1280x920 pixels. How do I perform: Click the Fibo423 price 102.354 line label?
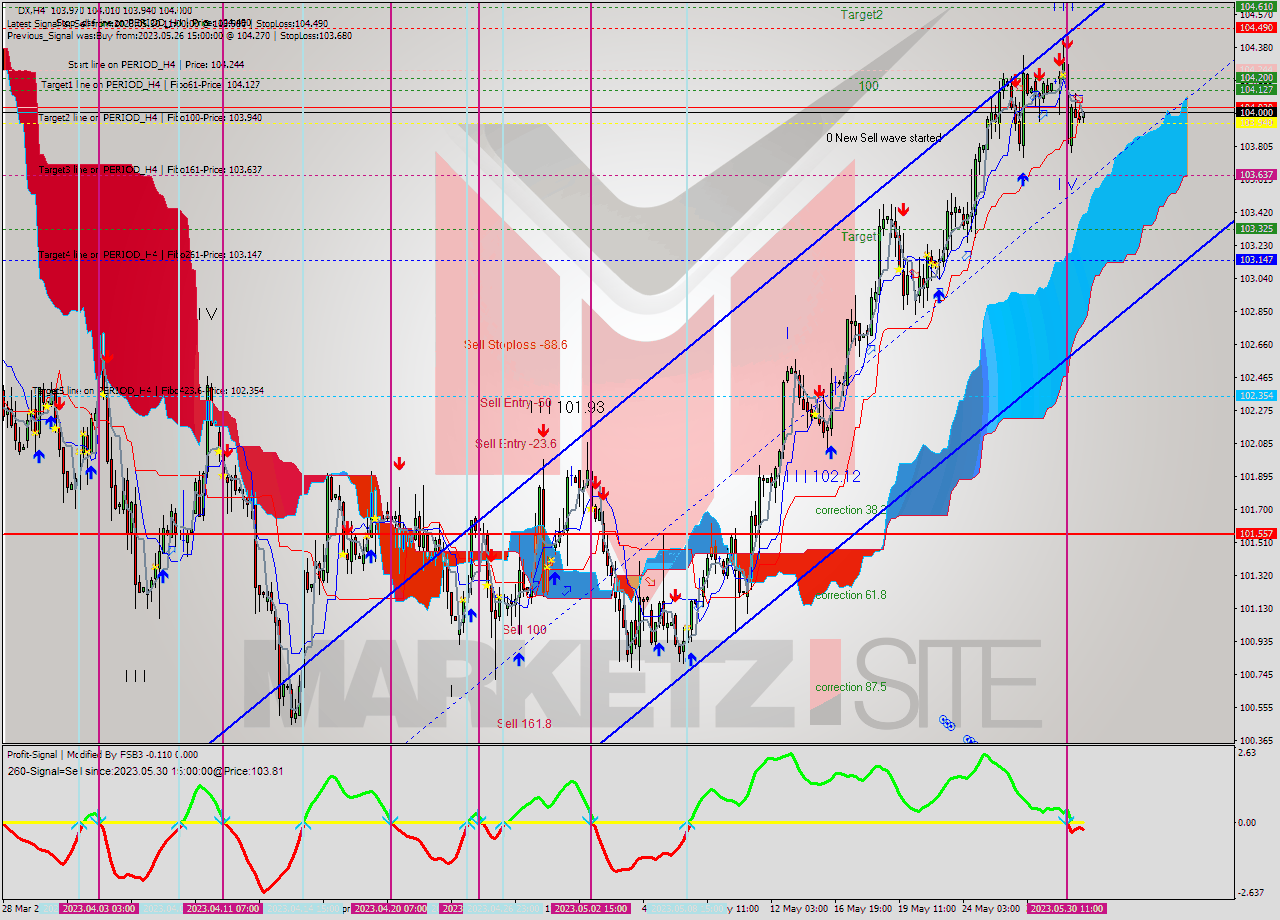[150, 390]
